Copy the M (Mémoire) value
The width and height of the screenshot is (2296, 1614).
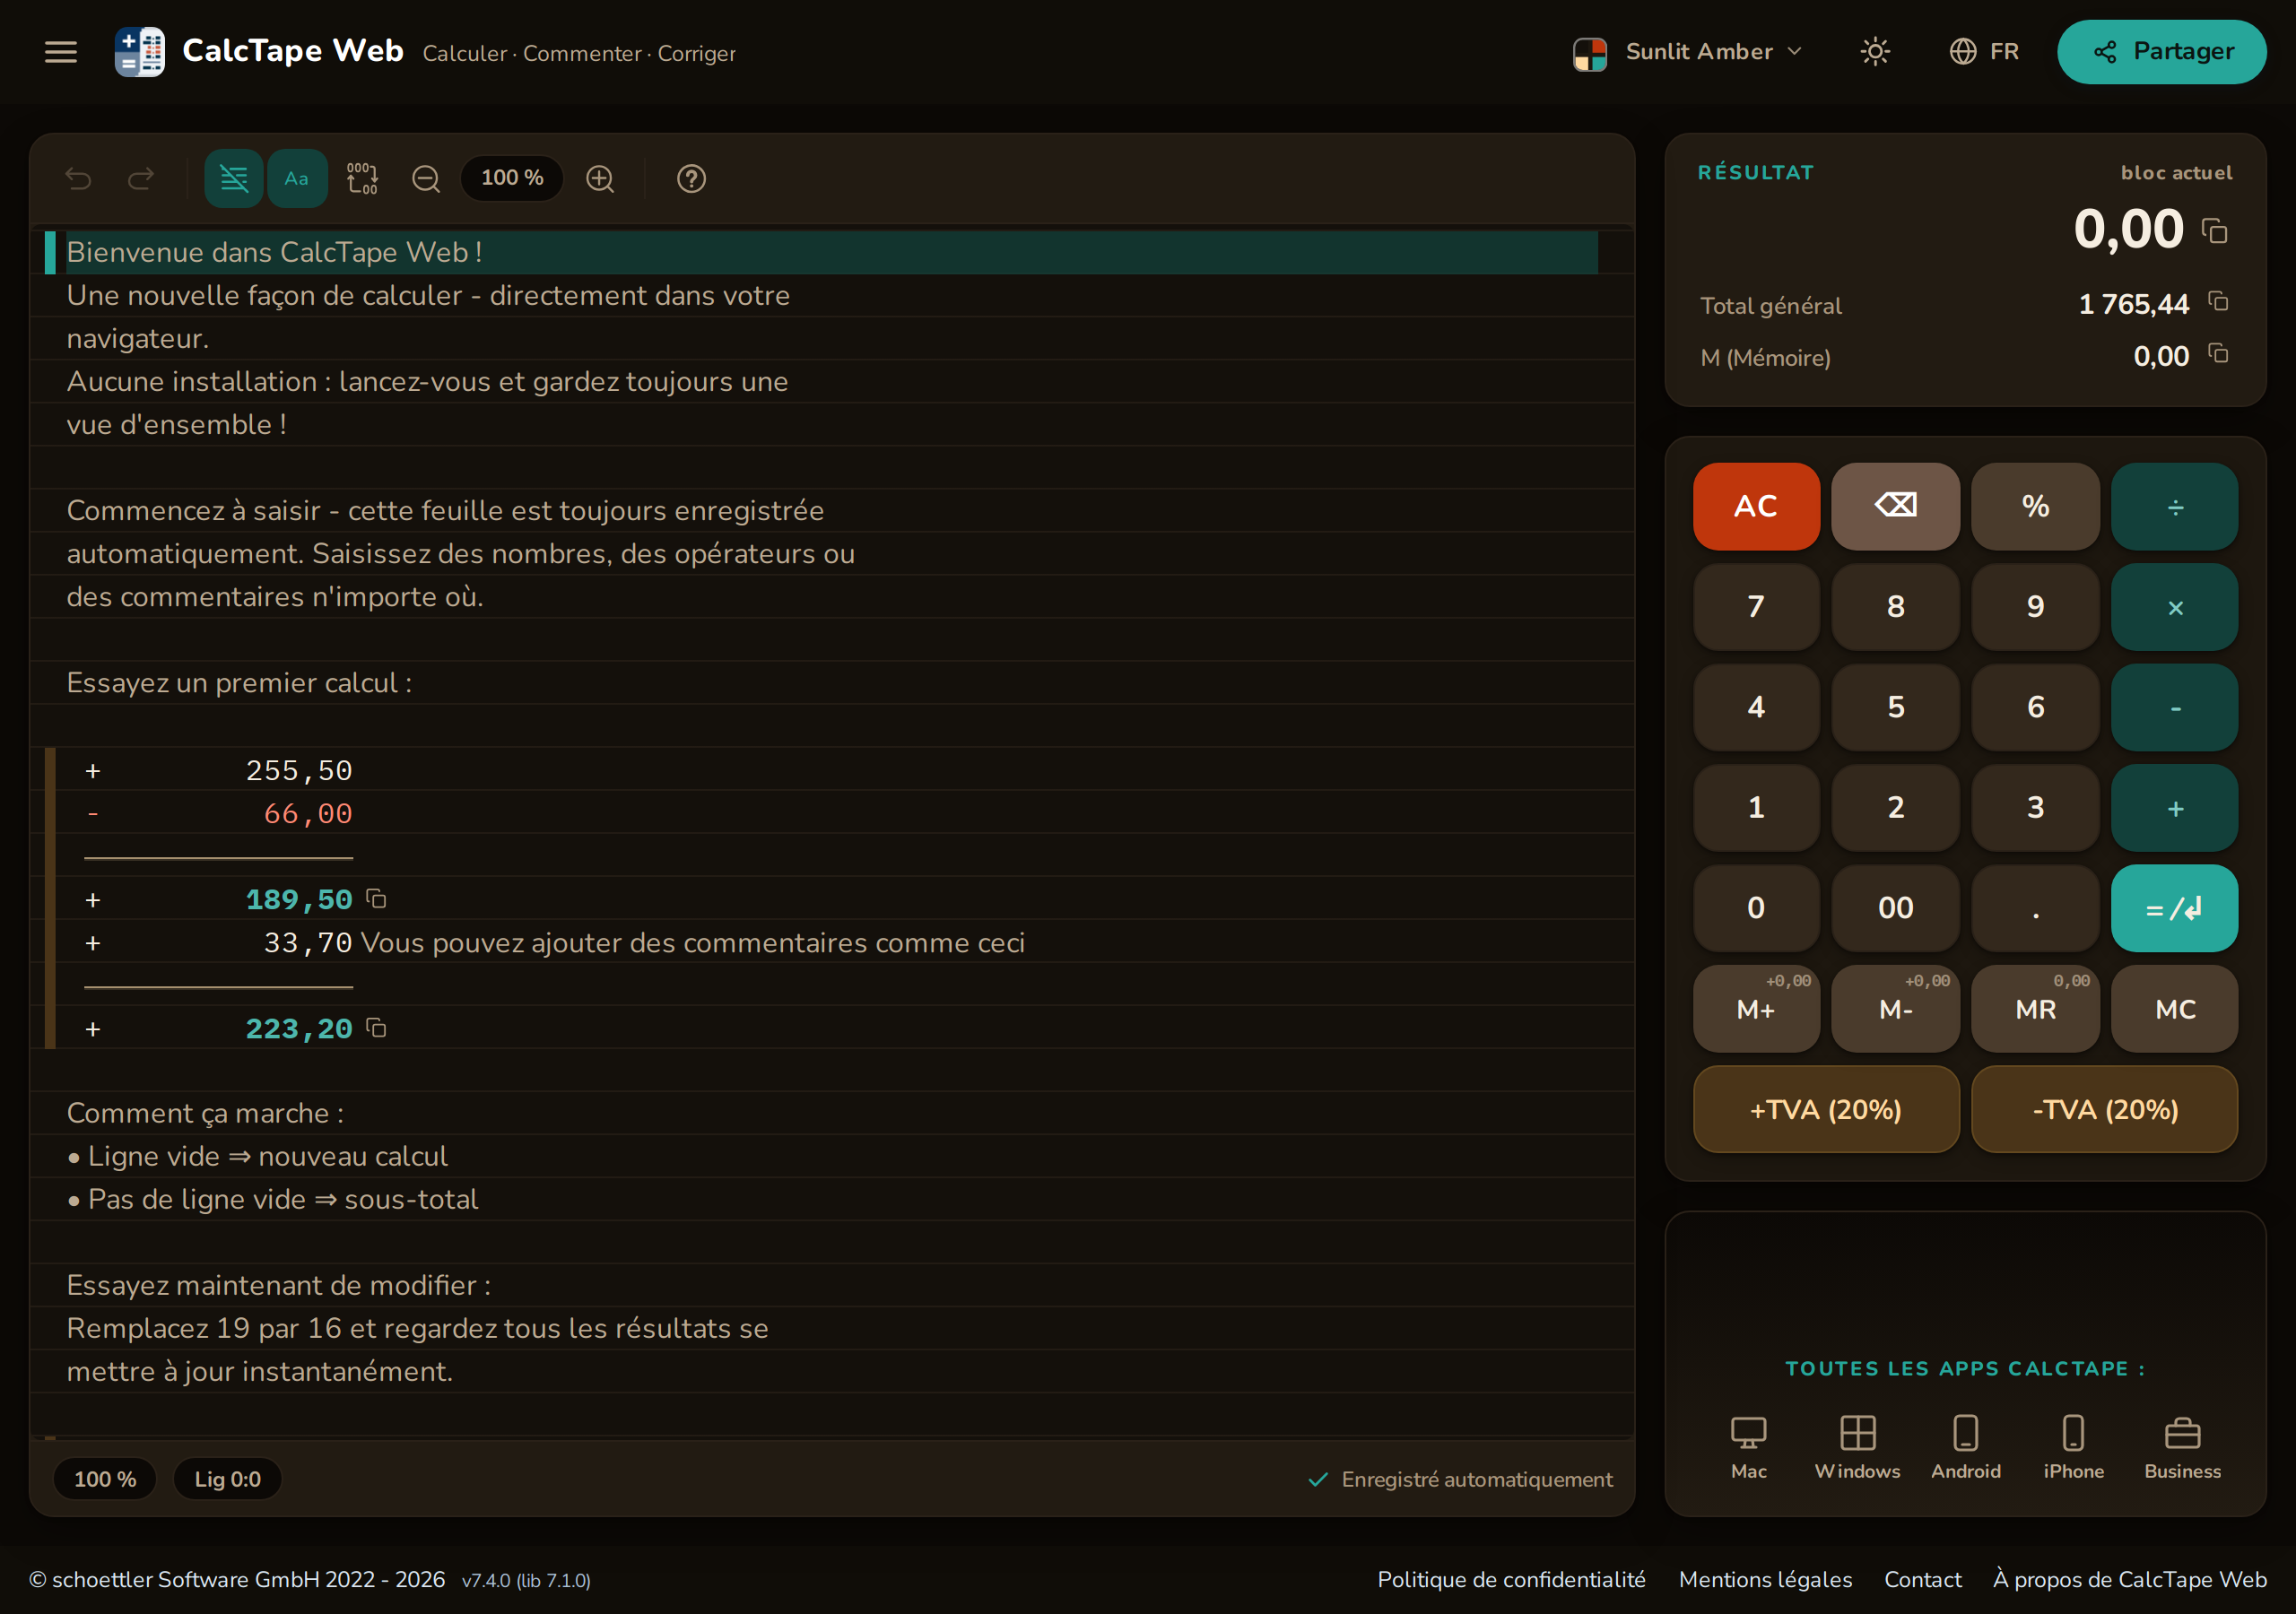click(x=2218, y=353)
